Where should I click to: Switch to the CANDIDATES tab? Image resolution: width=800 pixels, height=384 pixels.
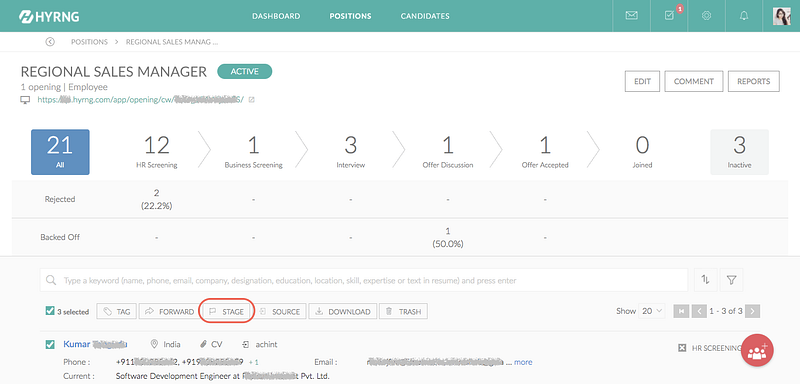pos(425,16)
